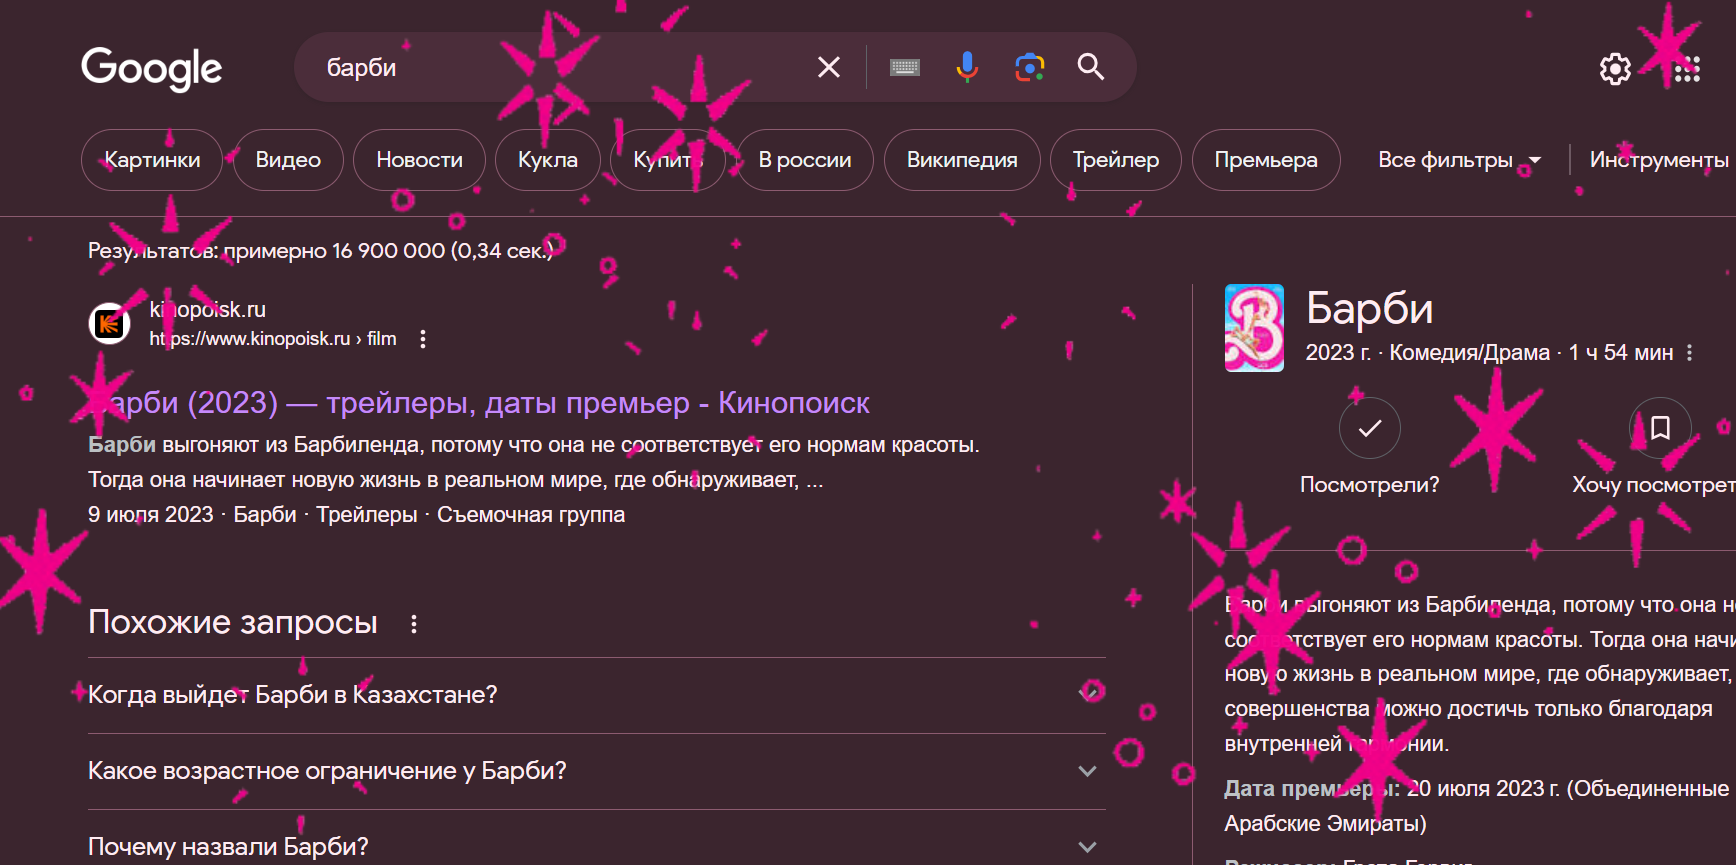Click the Барби knowledge panel title

(x=1370, y=309)
